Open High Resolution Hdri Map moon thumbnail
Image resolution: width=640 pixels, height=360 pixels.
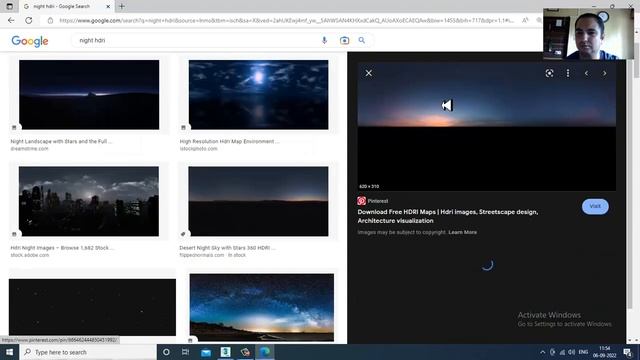[258, 95]
